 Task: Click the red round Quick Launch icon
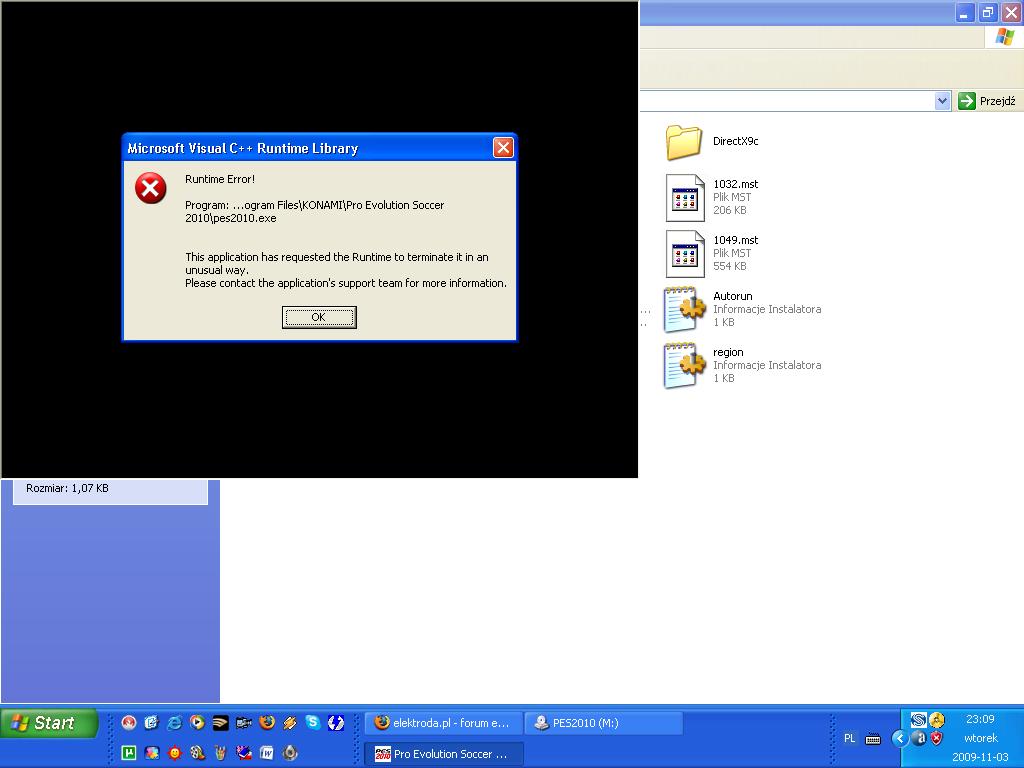129,722
